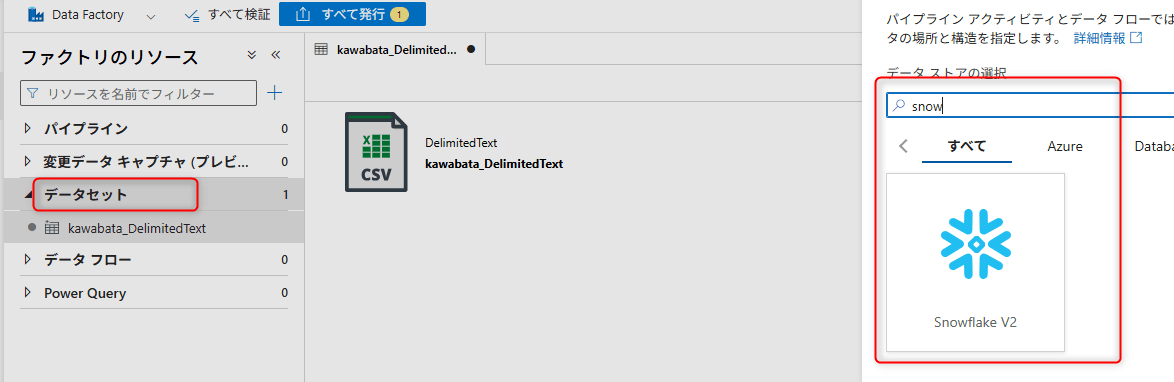Click the パイプライン count 0
1174x382 pixels.
(285, 129)
